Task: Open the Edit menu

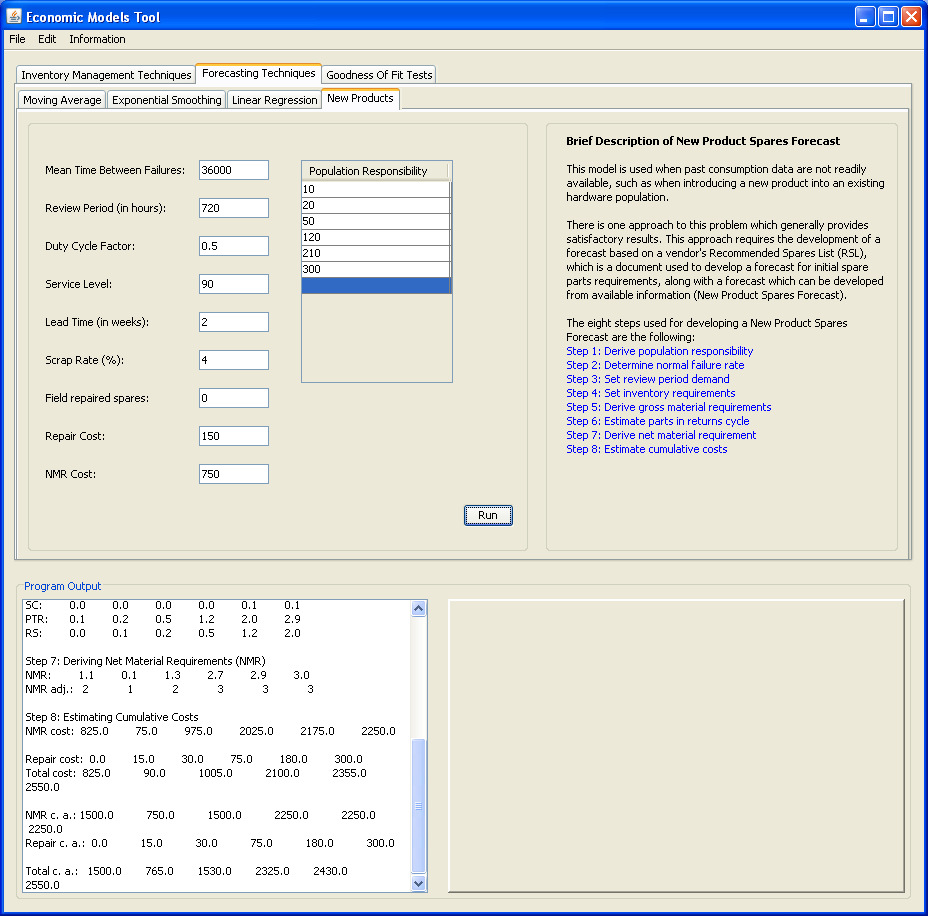Action: click(47, 39)
